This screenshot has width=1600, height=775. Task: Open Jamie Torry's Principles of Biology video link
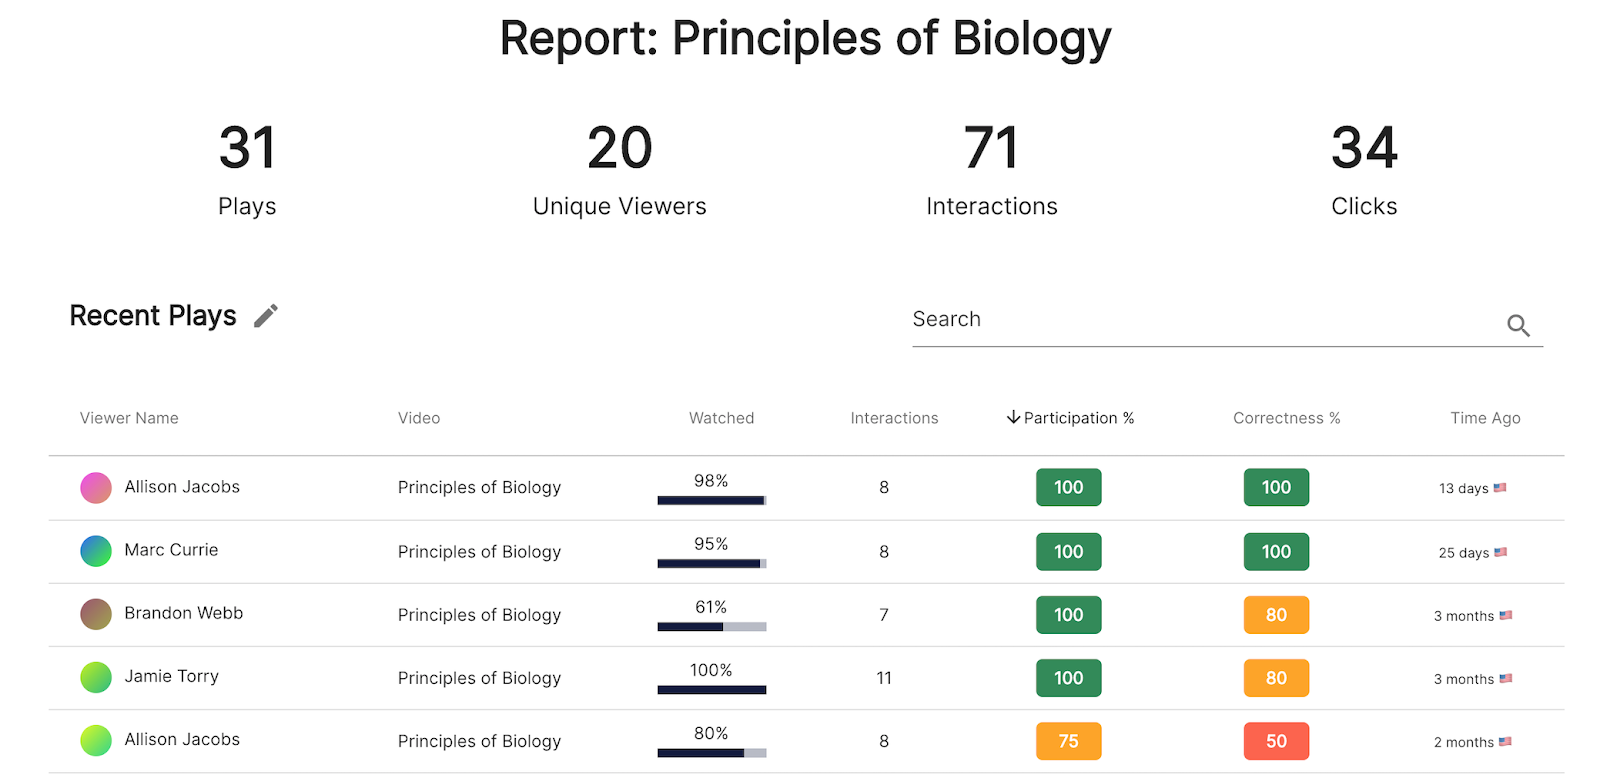click(479, 678)
